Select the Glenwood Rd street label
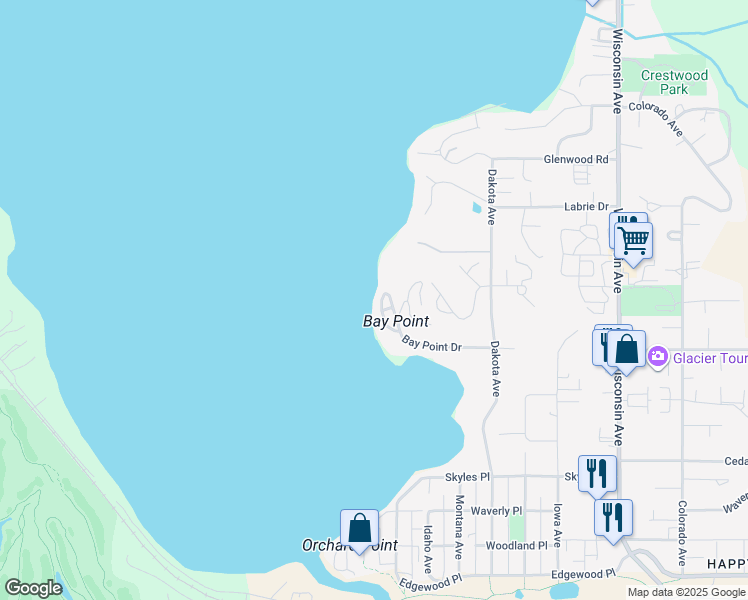 tap(575, 159)
